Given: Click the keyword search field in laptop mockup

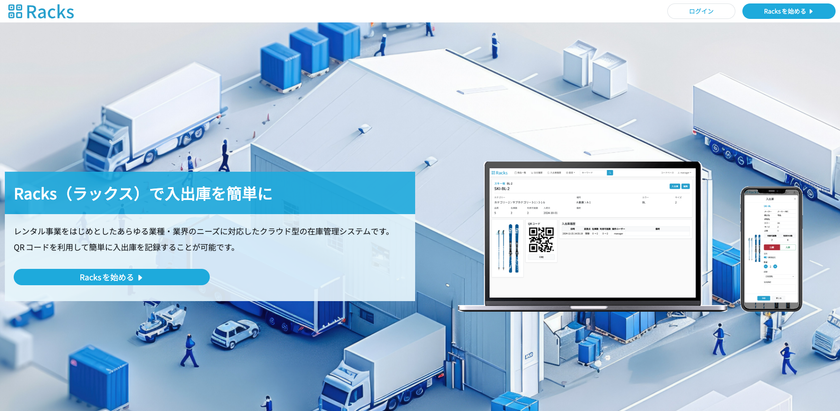Looking at the screenshot, I should coord(593,173).
